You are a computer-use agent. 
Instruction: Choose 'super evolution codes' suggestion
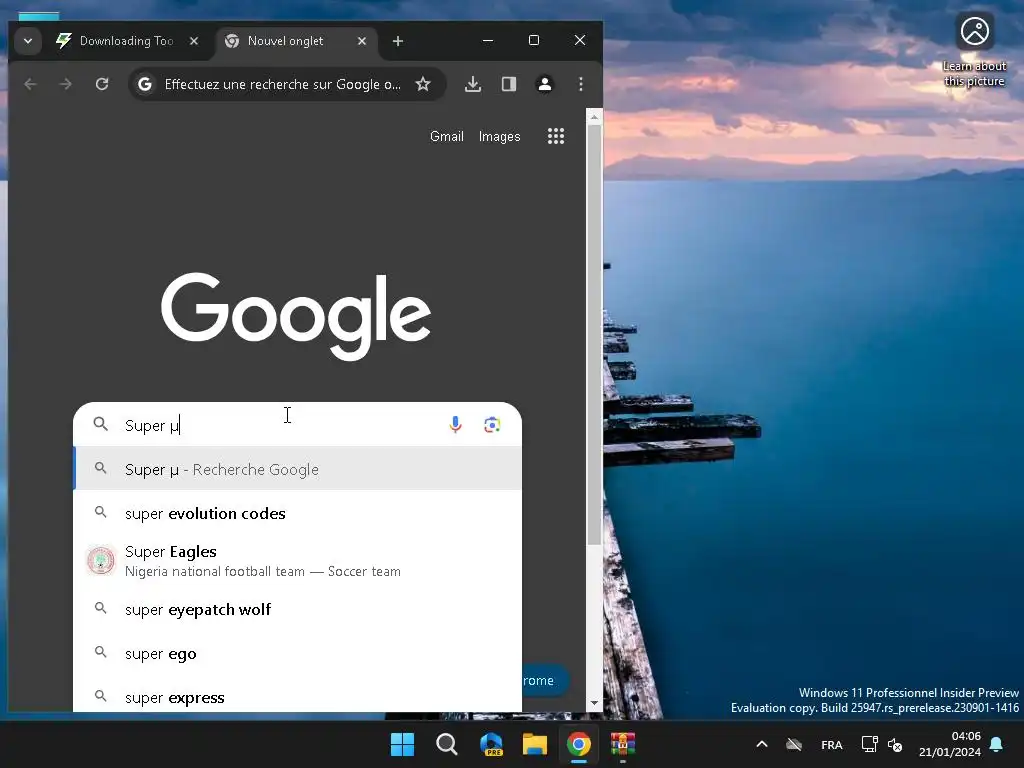298,513
